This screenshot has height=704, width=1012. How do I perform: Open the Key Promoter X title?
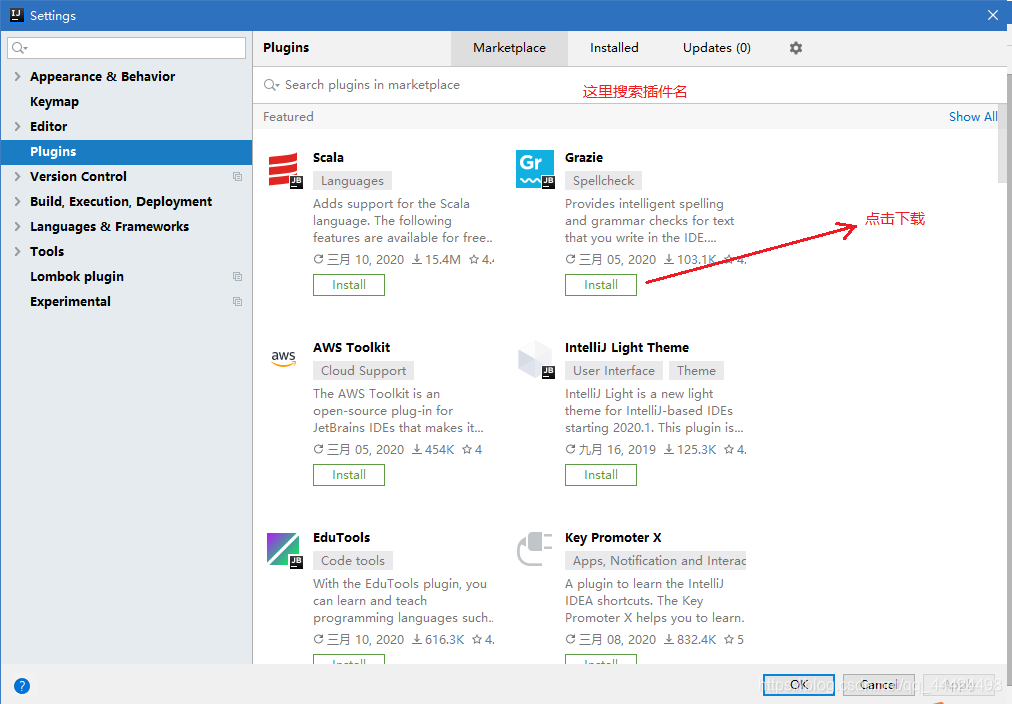tap(612, 538)
